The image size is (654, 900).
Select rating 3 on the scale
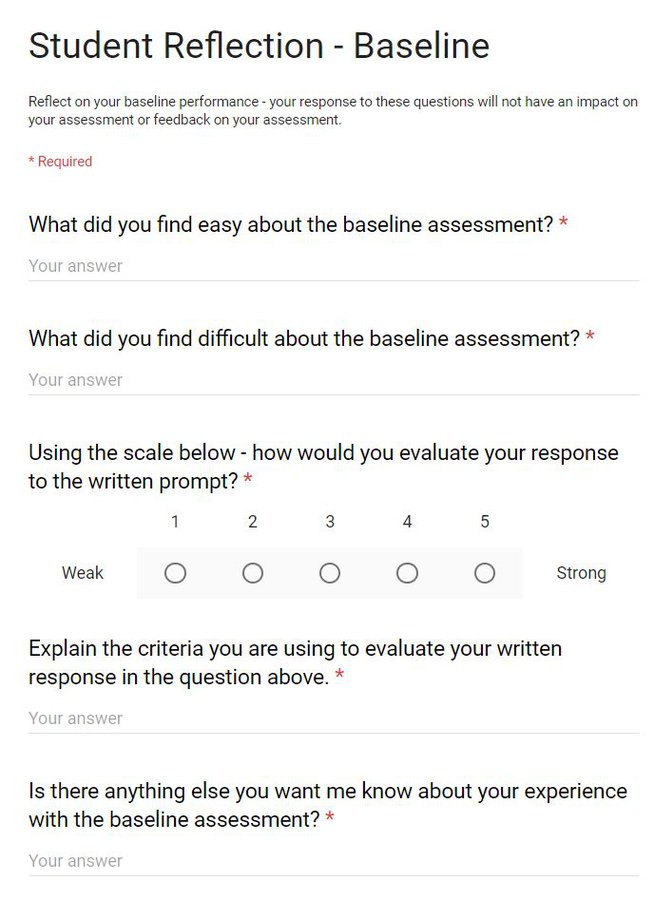[330, 573]
